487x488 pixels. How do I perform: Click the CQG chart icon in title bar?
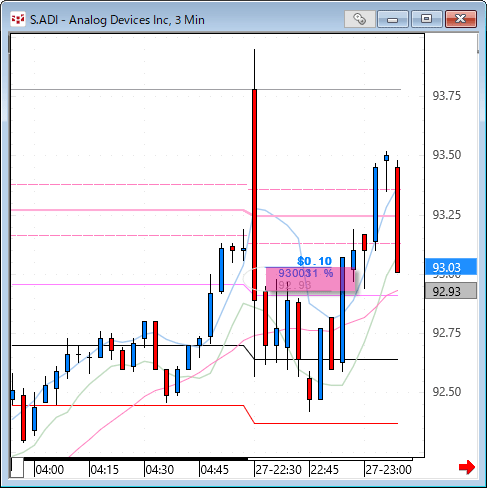[x=18, y=19]
